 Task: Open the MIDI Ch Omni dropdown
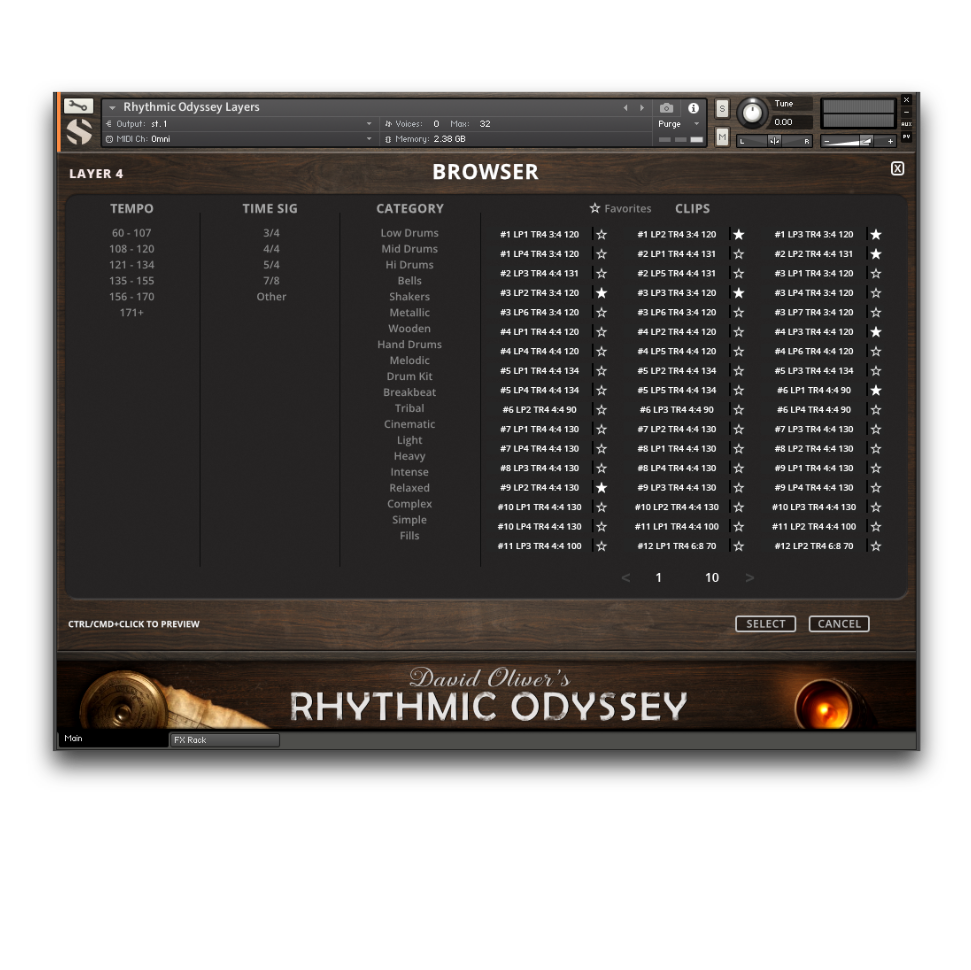[x=369, y=139]
